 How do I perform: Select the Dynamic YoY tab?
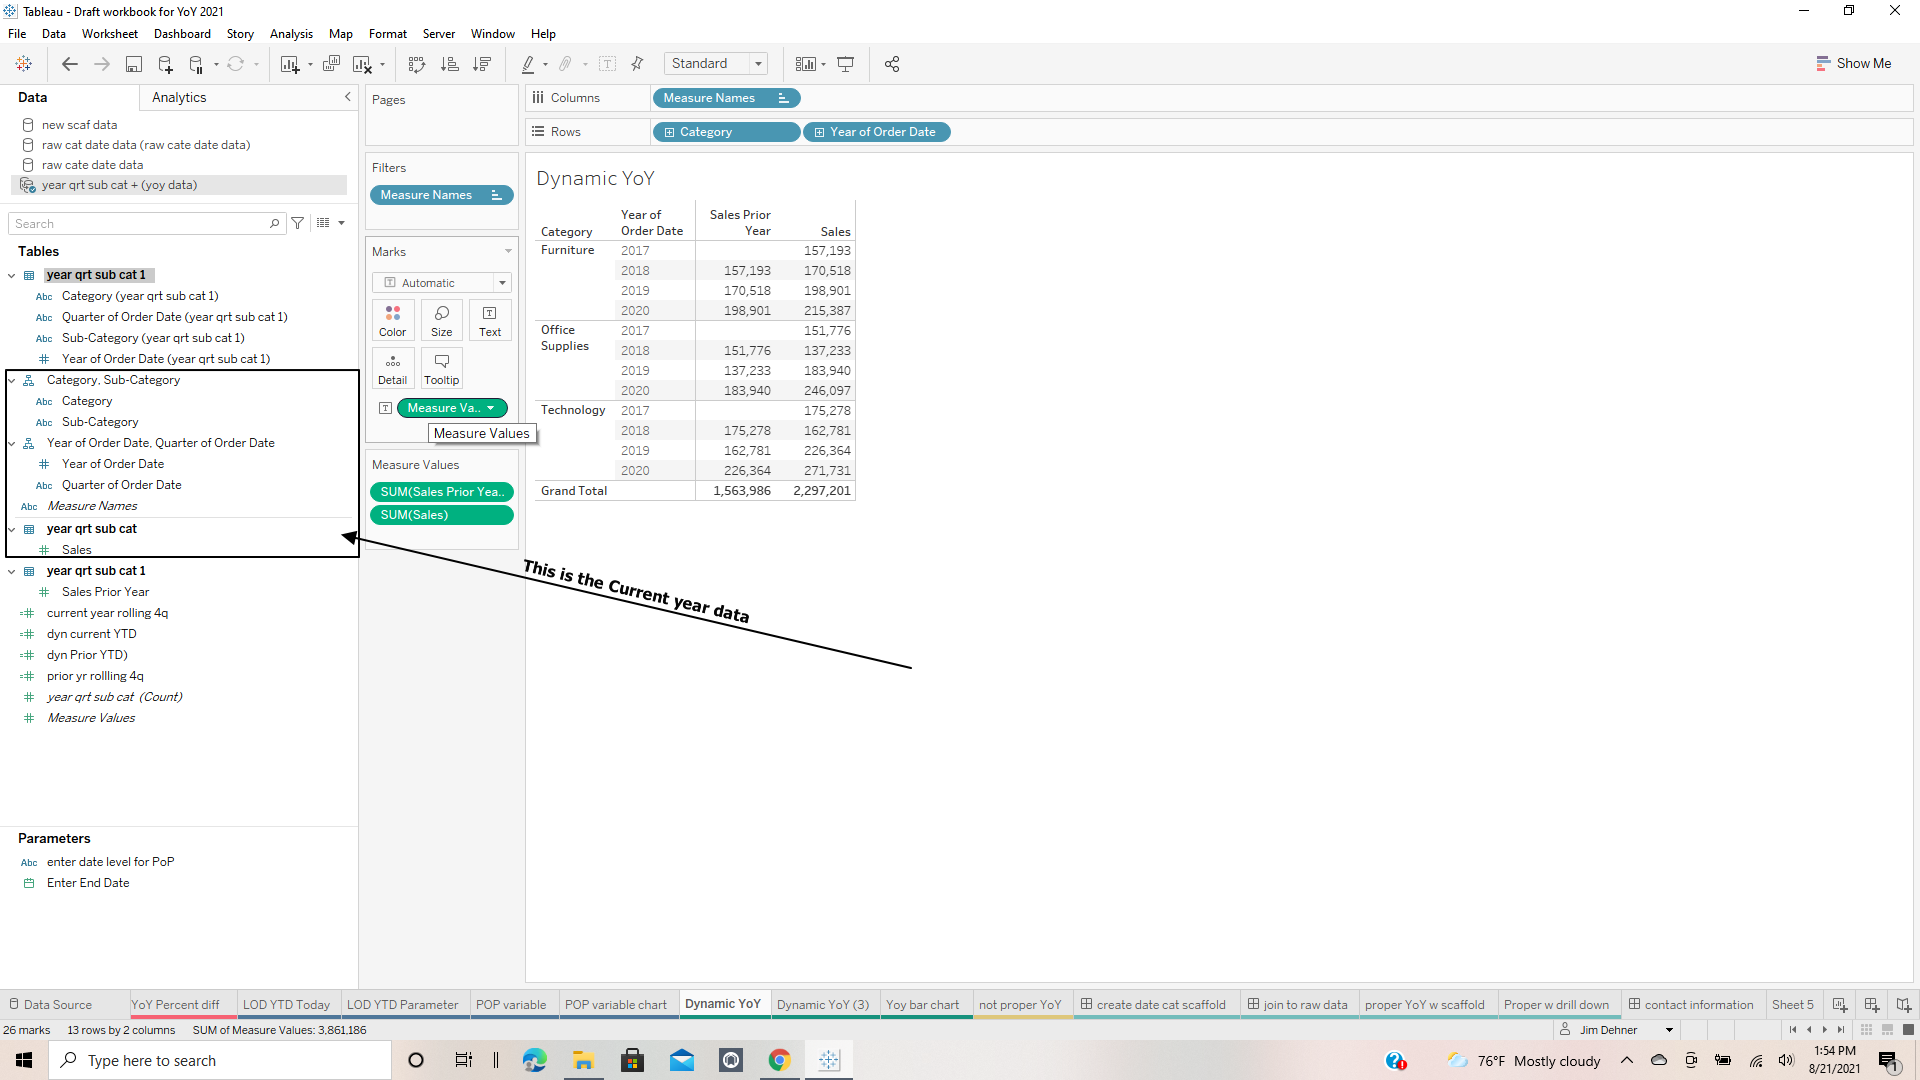pyautogui.click(x=723, y=1004)
